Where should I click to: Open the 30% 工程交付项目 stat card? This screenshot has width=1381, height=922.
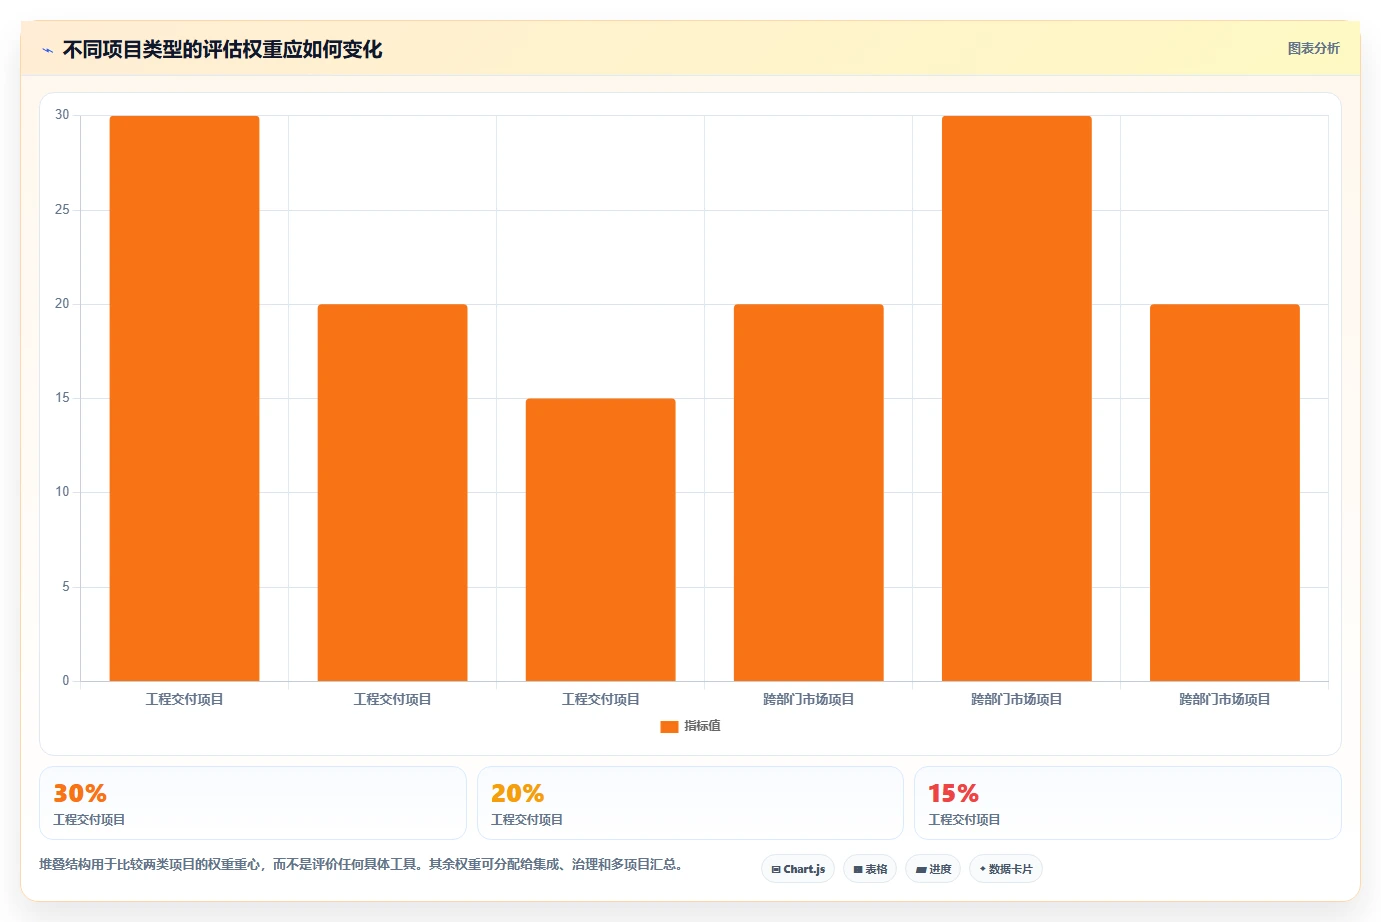point(253,803)
